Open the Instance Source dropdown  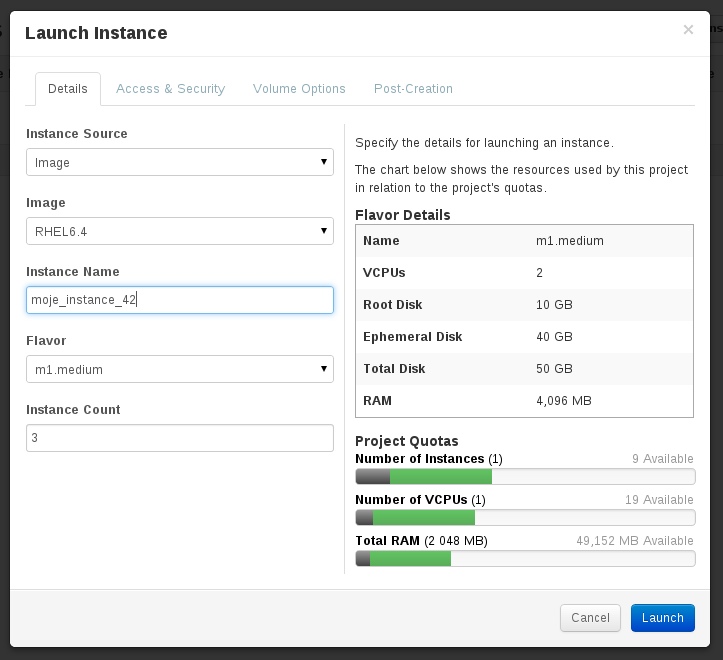[180, 162]
